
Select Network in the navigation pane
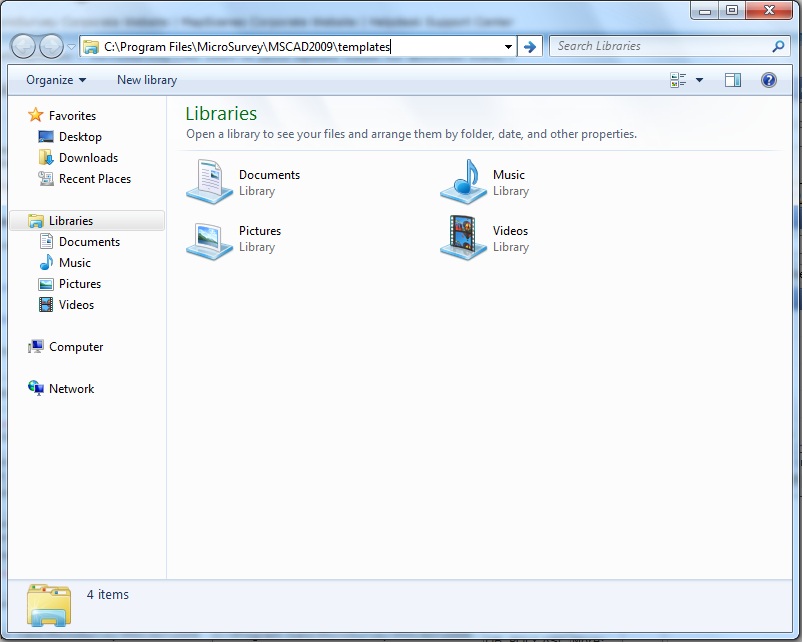[71, 389]
